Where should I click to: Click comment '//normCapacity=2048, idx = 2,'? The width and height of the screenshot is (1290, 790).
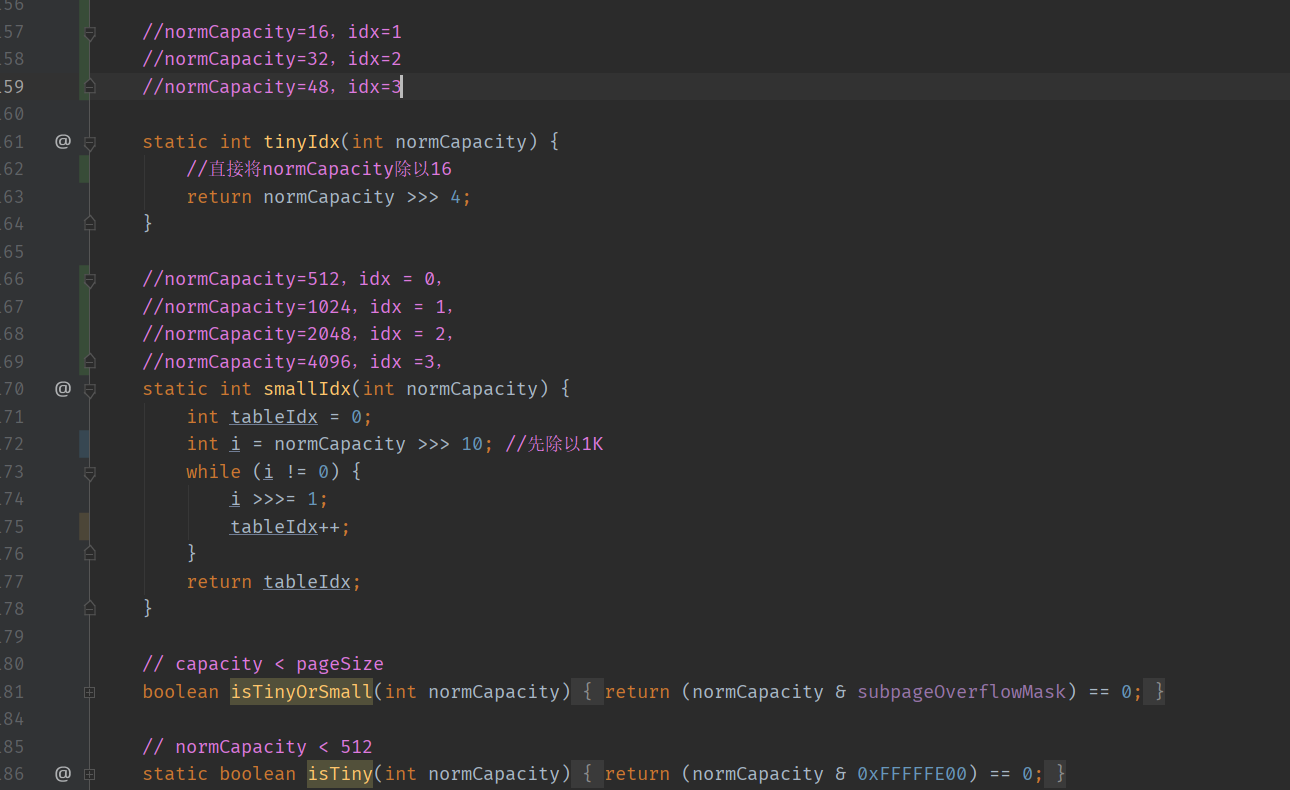click(299, 333)
